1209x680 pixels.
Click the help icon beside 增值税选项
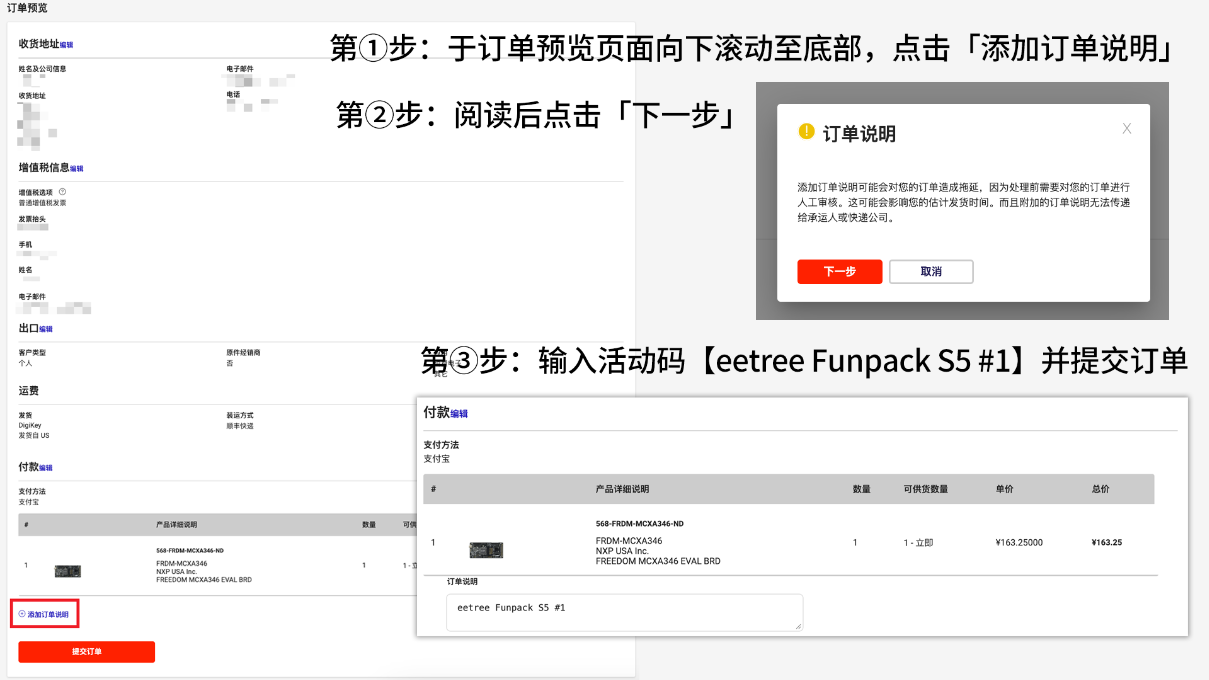pos(62,191)
